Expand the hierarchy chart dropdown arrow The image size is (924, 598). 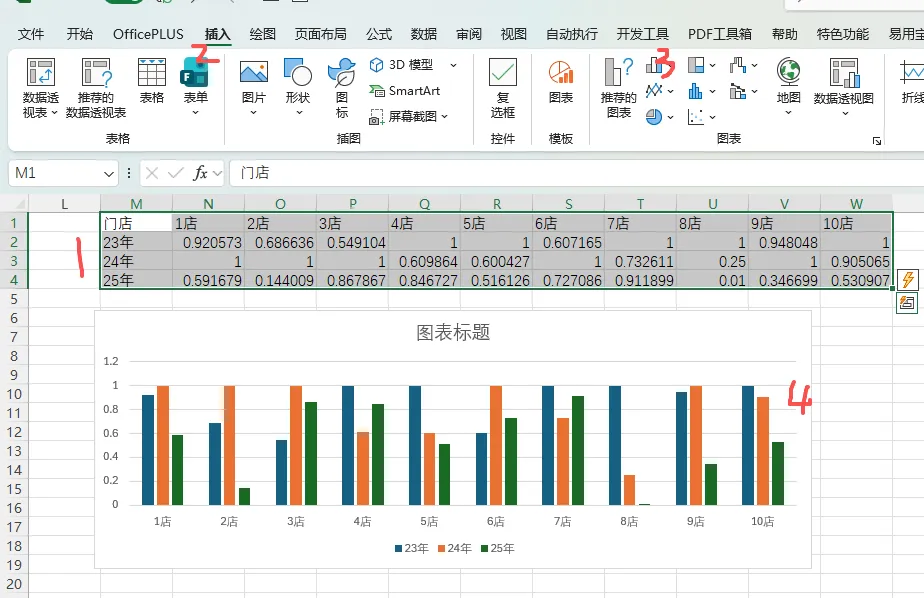712,65
